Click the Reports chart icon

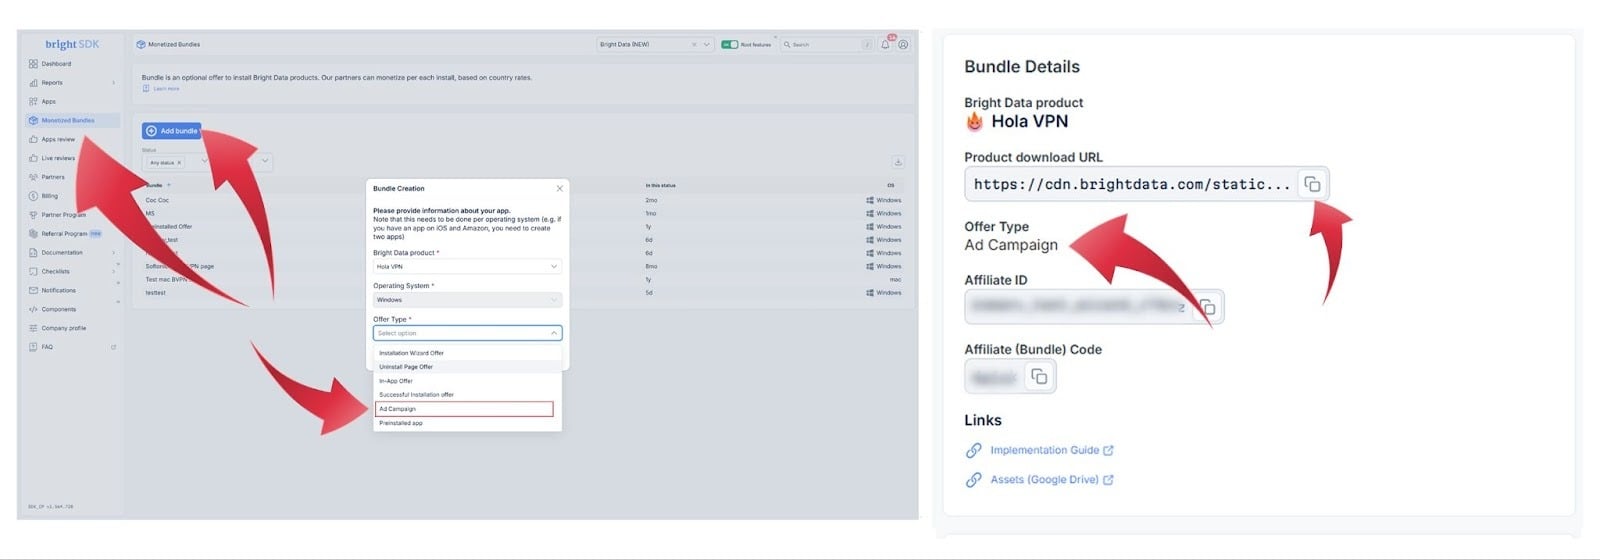click(x=33, y=83)
